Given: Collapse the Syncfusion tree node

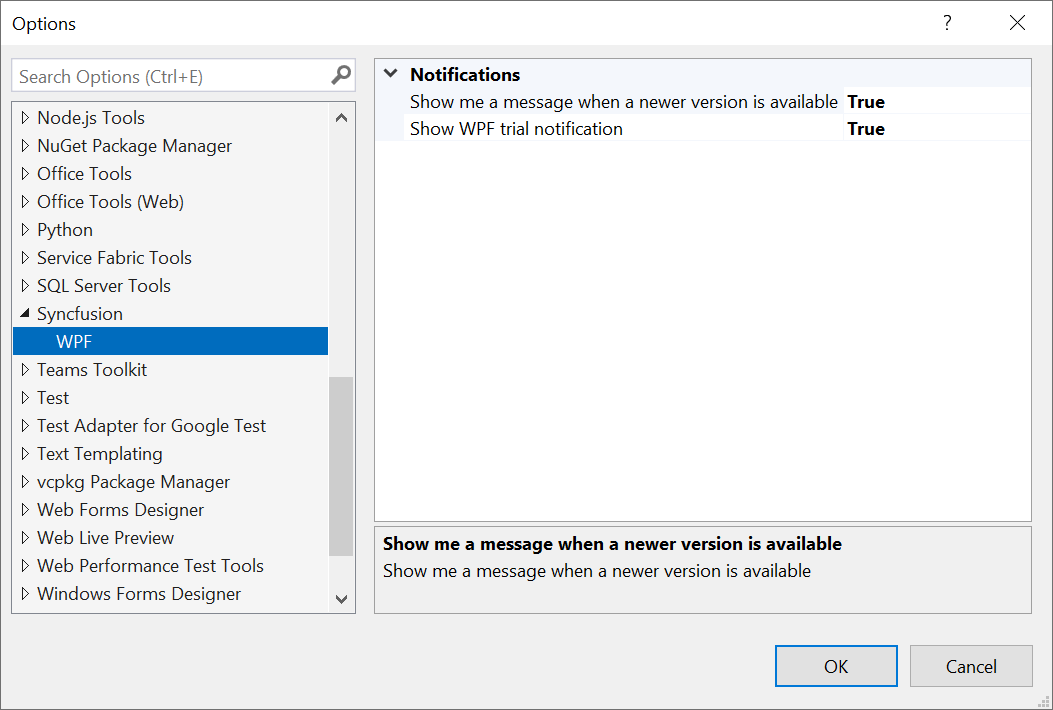Looking at the screenshot, I should pyautogui.click(x=25, y=313).
